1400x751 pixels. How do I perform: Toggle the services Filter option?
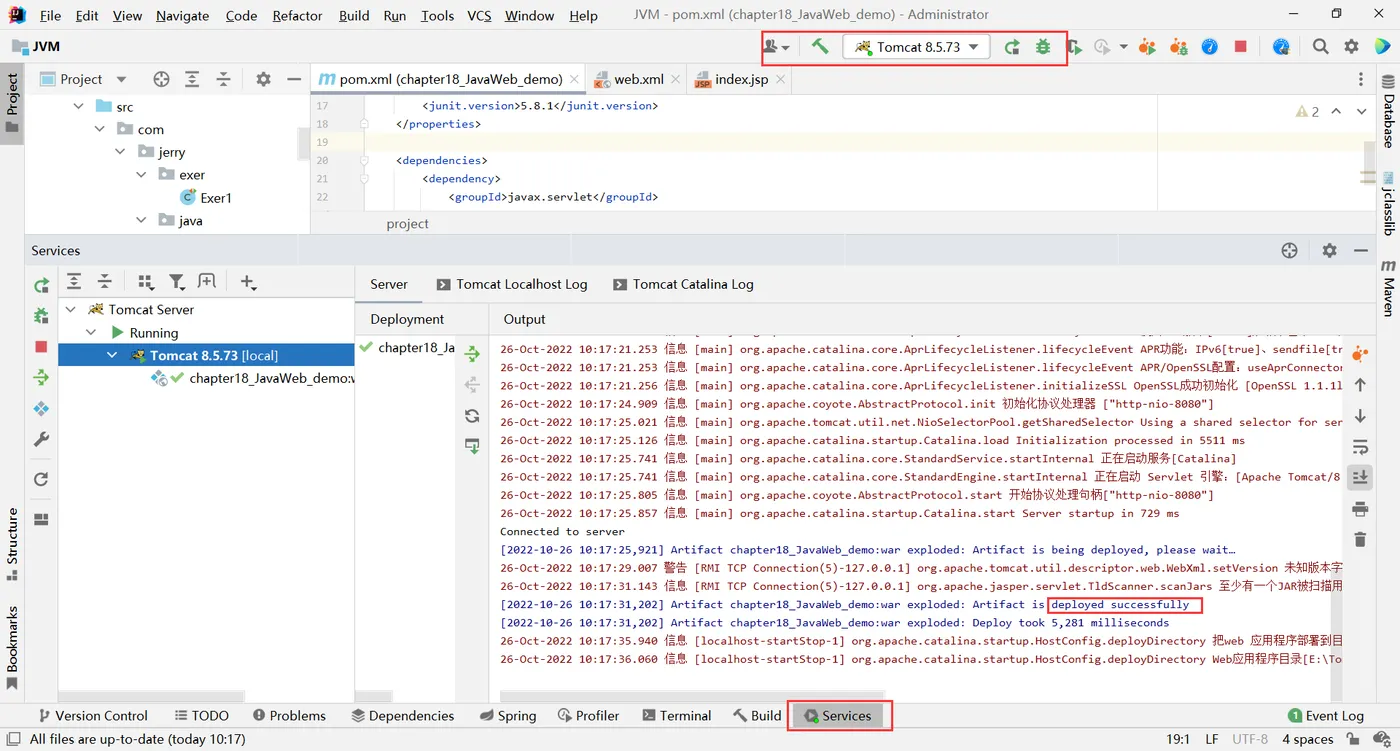pos(177,282)
